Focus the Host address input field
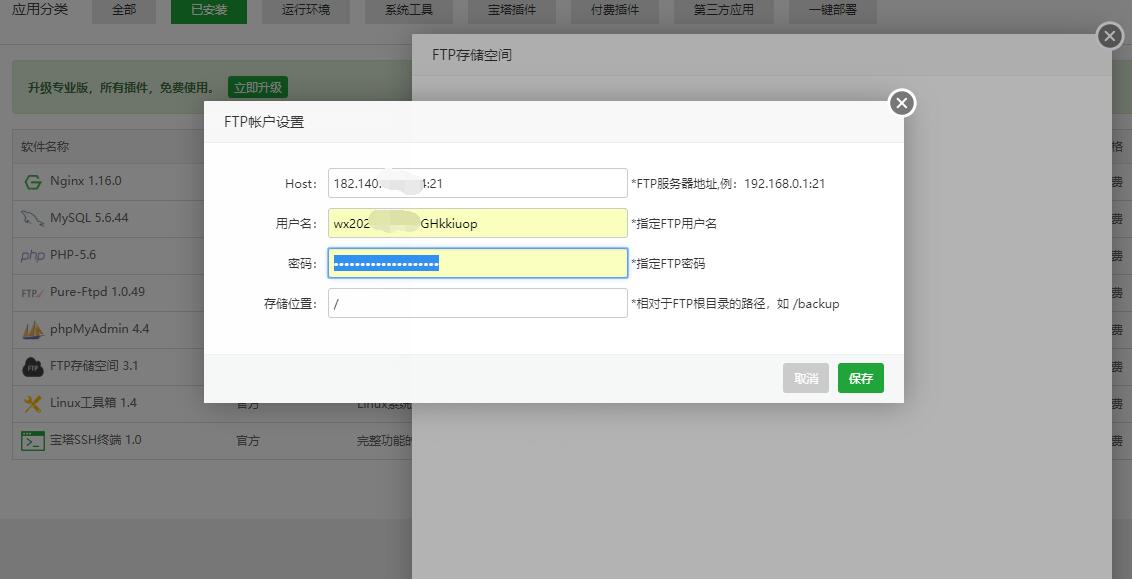The width and height of the screenshot is (1132, 579). [x=477, y=183]
